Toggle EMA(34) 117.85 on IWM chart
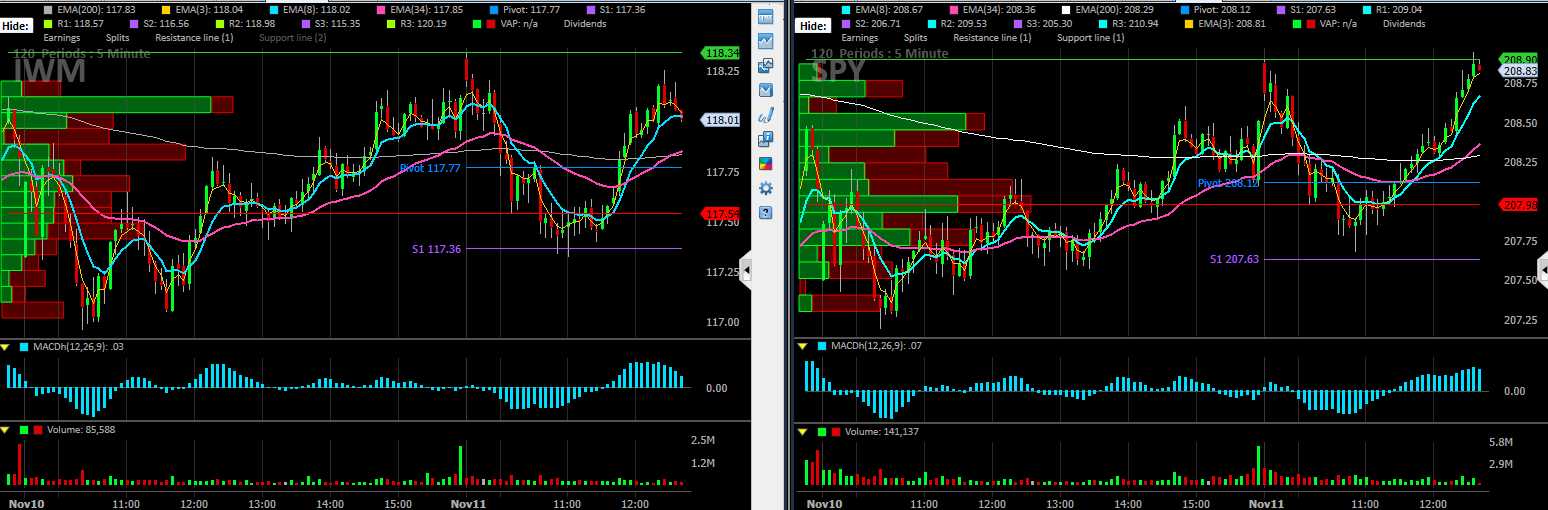The height and width of the screenshot is (510, 1548). tap(421, 9)
